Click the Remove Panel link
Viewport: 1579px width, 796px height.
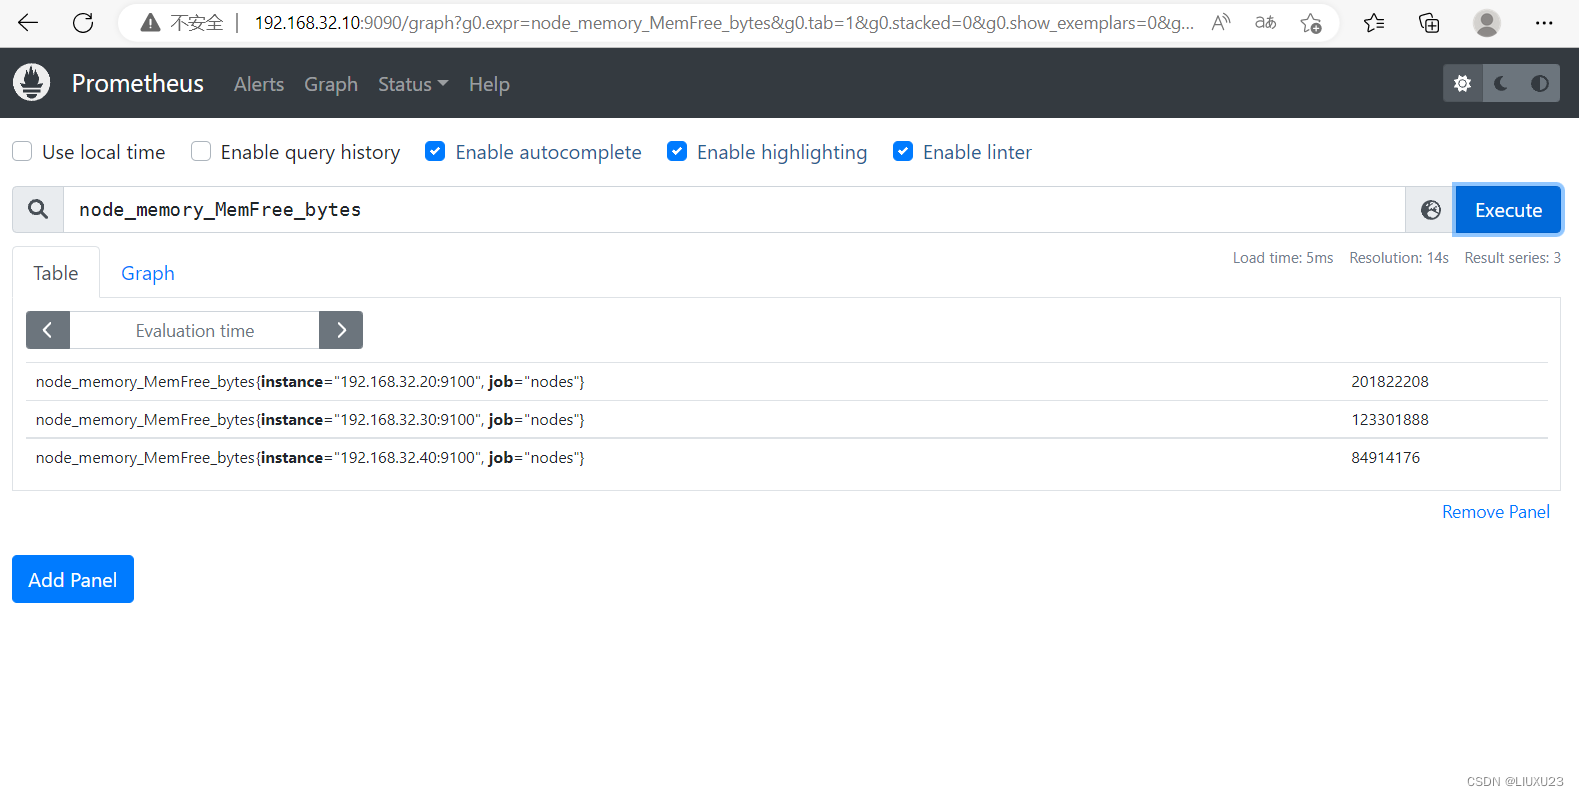[1495, 512]
